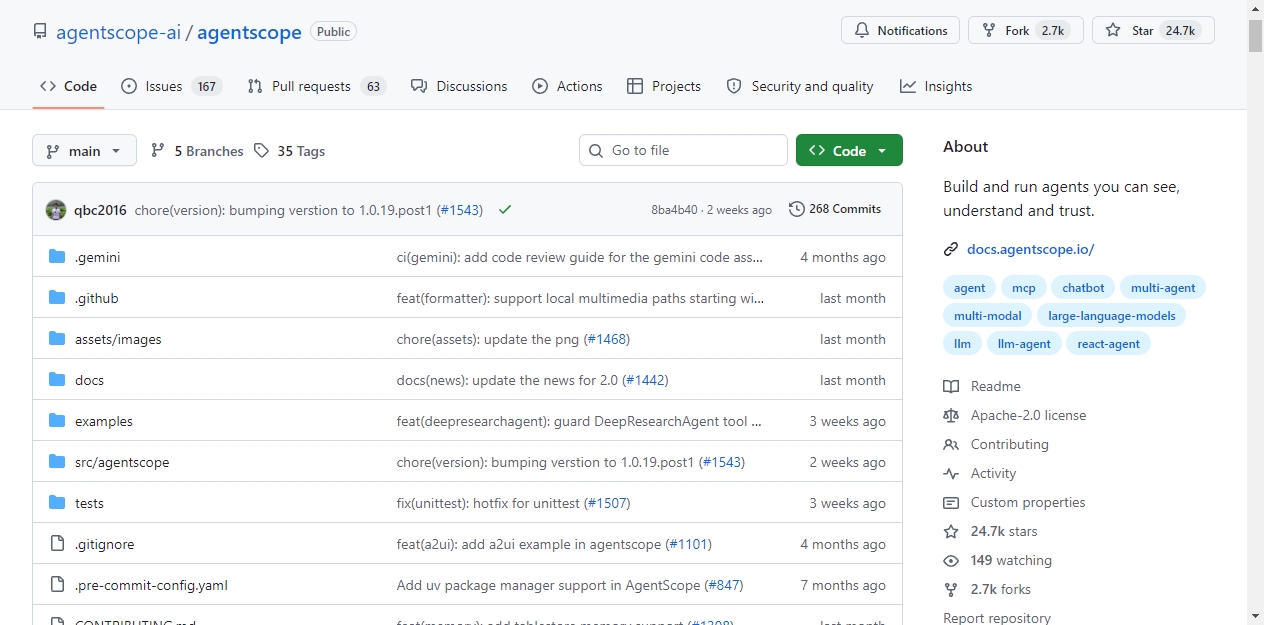This screenshot has width=1264, height=625.
Task: Open the agentscope-ai organization link
Action: tap(118, 32)
